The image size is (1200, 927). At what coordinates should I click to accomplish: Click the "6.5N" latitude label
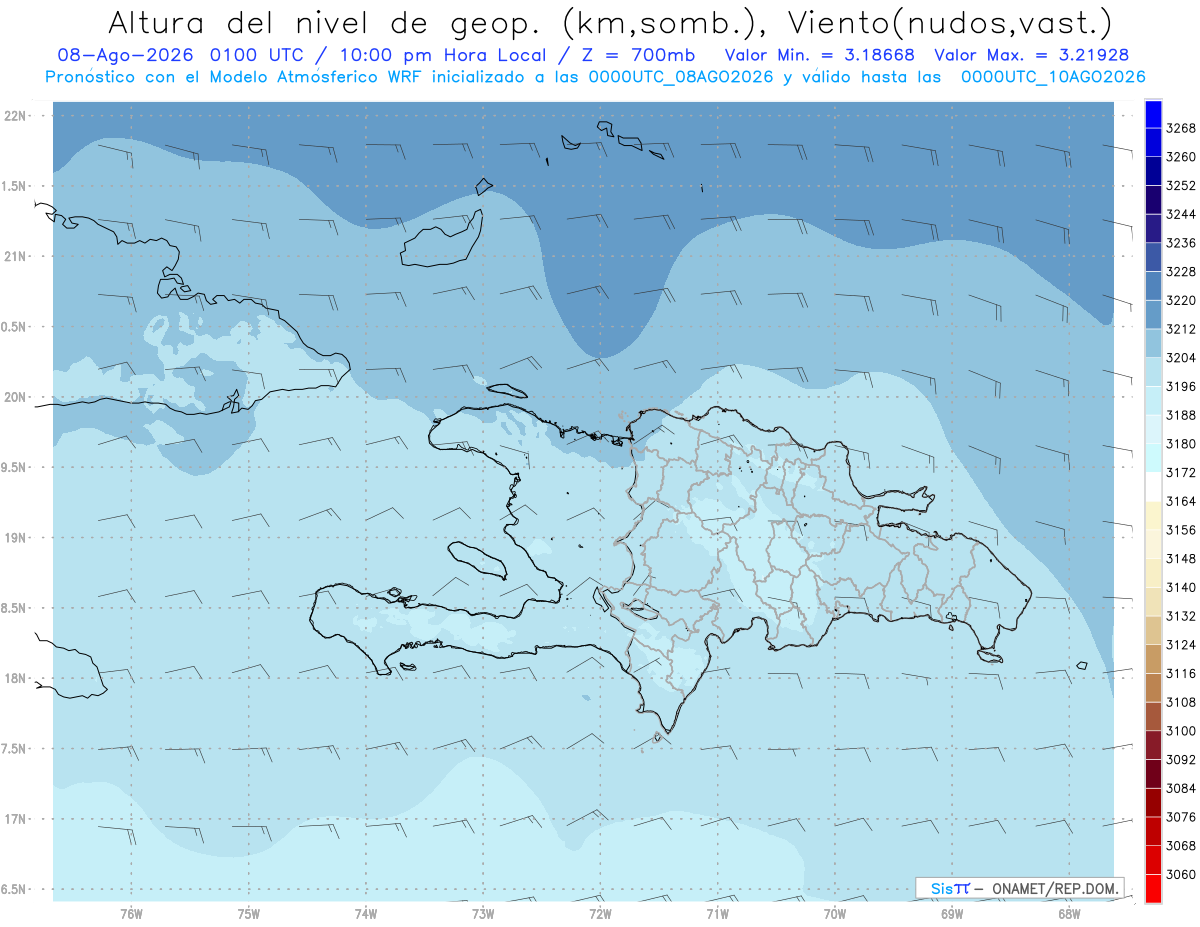[x=15, y=889]
